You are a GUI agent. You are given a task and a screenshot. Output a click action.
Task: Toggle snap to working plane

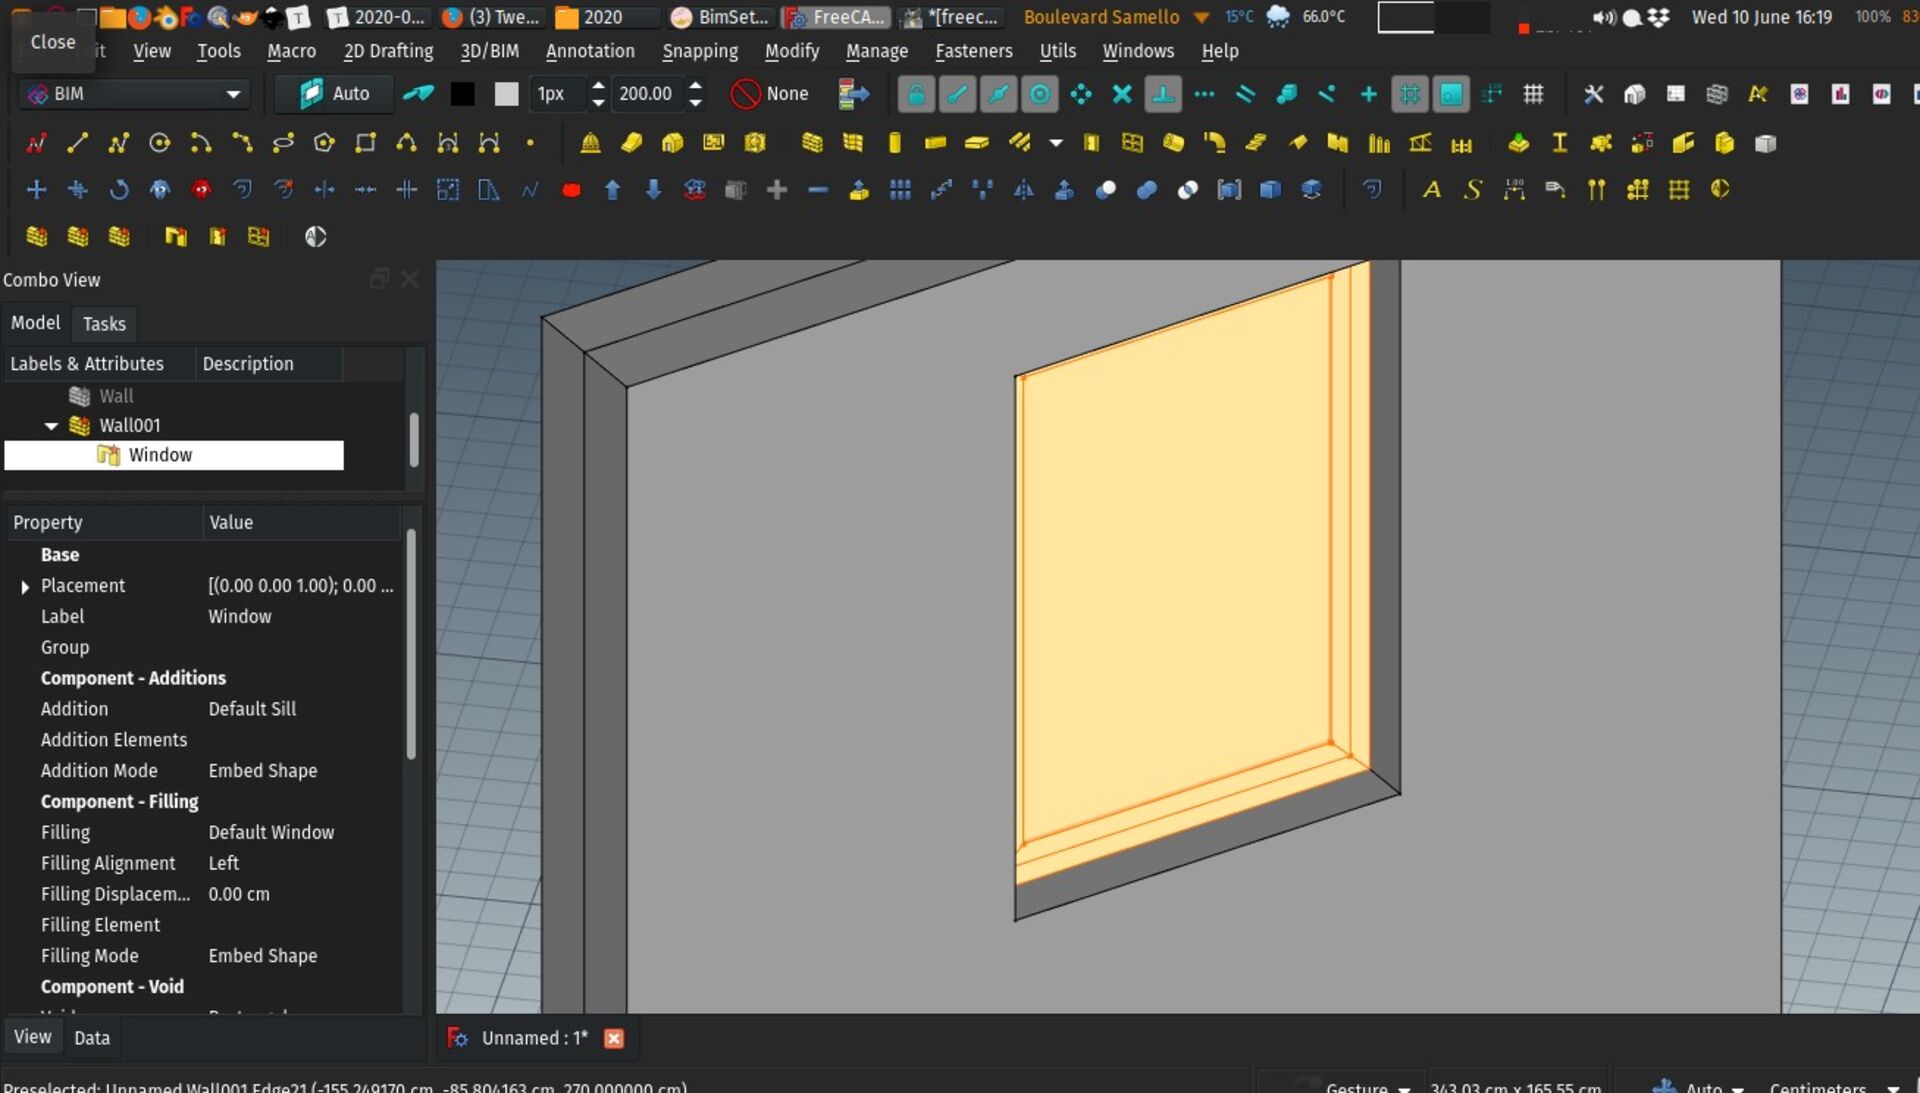coord(1451,94)
